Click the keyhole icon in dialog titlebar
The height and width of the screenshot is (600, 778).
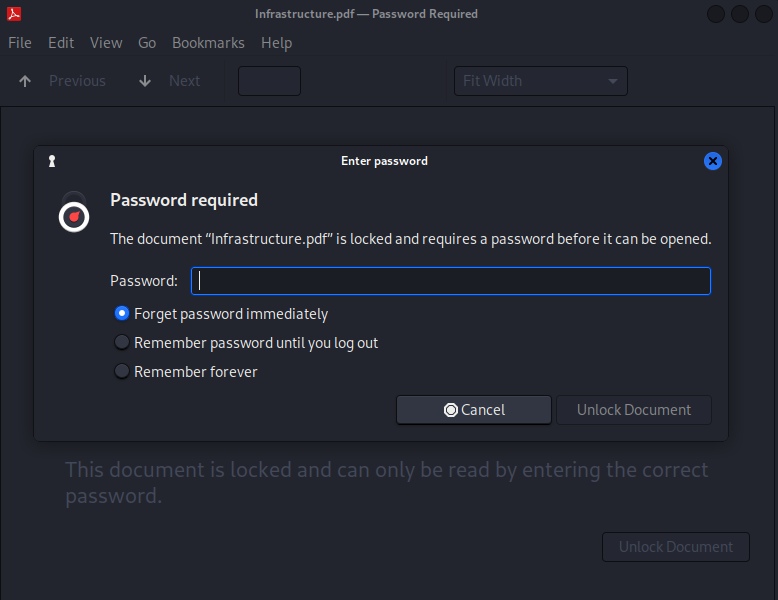tap(52, 161)
